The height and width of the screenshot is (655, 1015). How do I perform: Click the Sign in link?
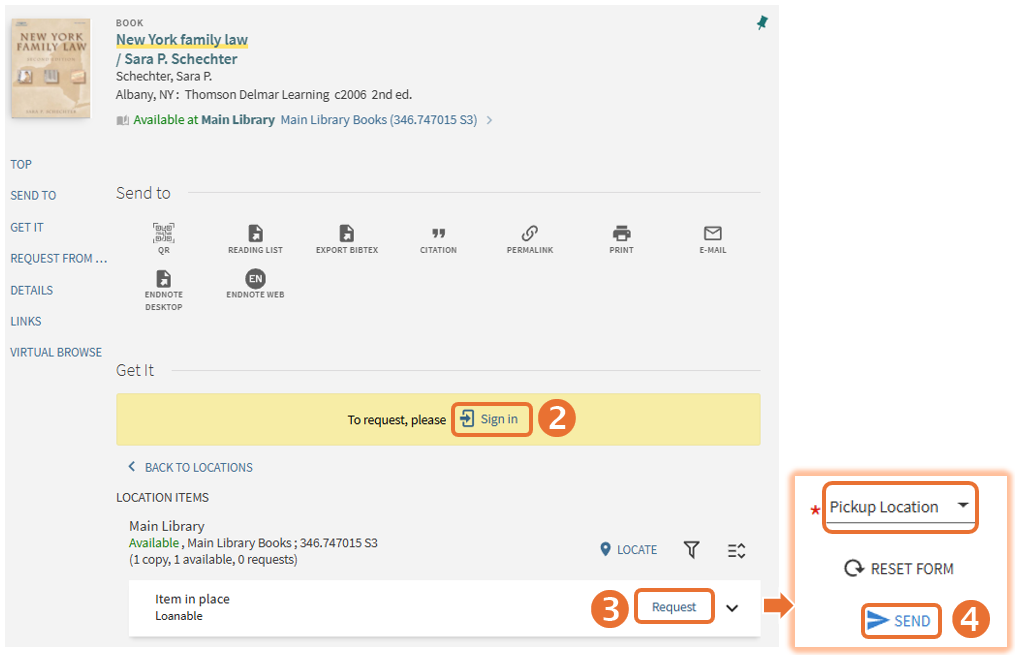click(x=490, y=419)
